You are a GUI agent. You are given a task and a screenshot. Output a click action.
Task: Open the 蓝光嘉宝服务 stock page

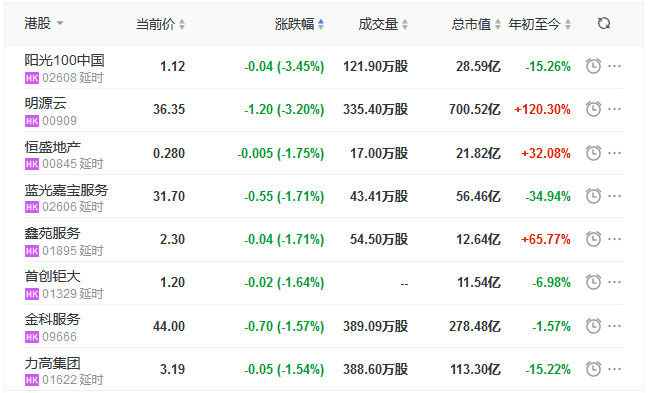[x=66, y=190]
